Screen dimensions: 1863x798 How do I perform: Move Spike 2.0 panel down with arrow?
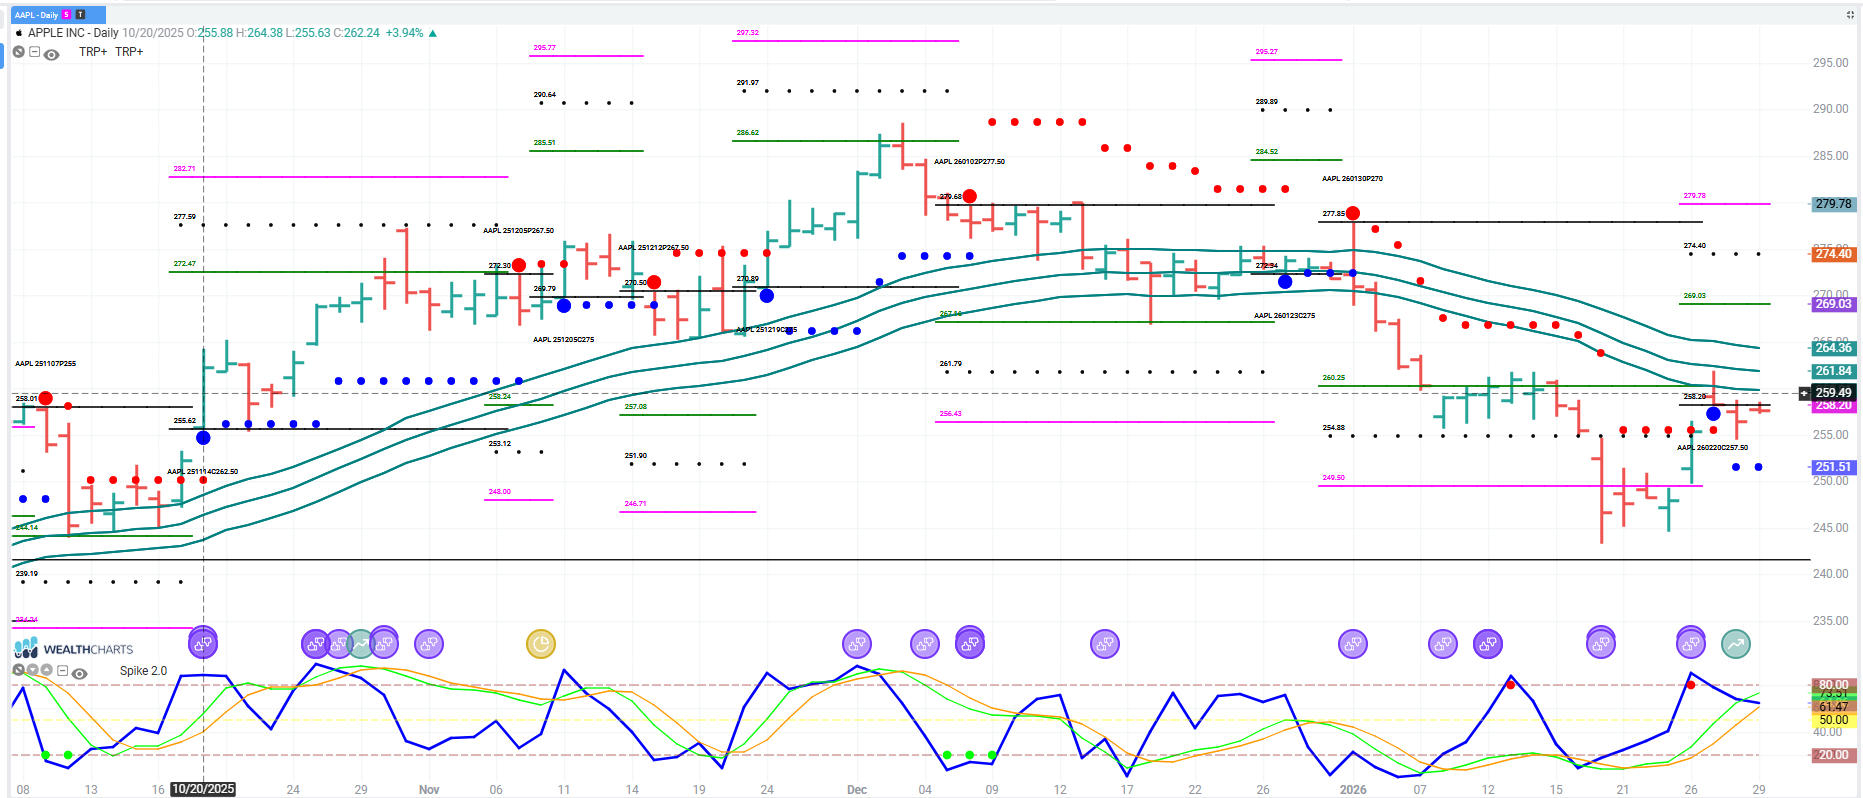pyautogui.click(x=33, y=670)
